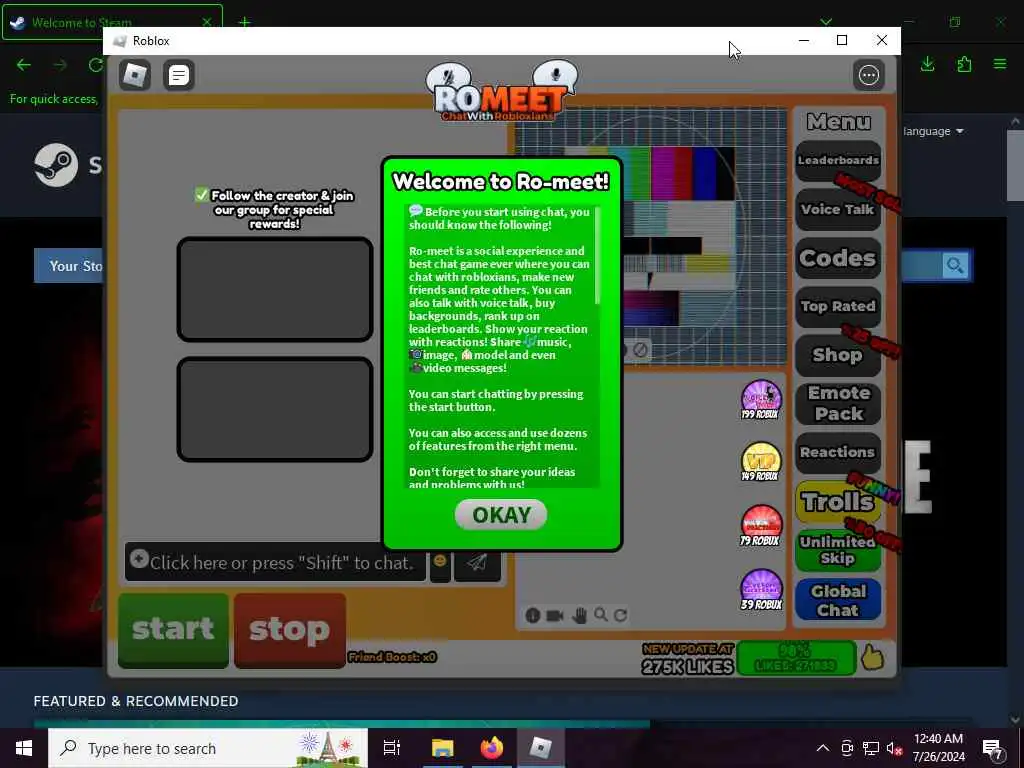Open Windows Task View
1024x768 pixels.
point(392,748)
